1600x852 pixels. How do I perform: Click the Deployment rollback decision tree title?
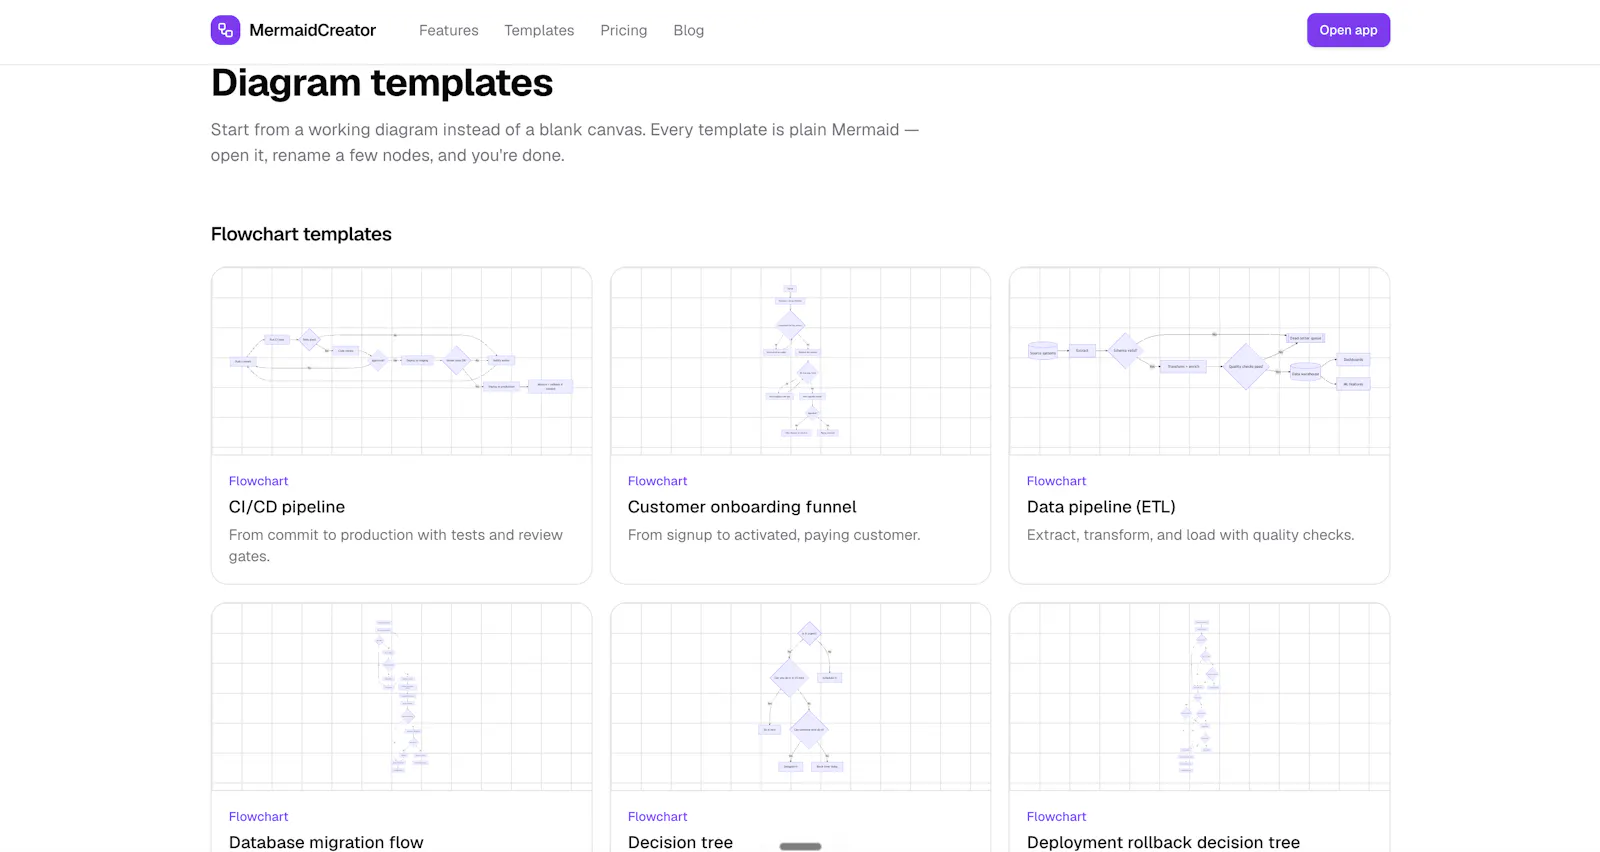[x=1163, y=842]
